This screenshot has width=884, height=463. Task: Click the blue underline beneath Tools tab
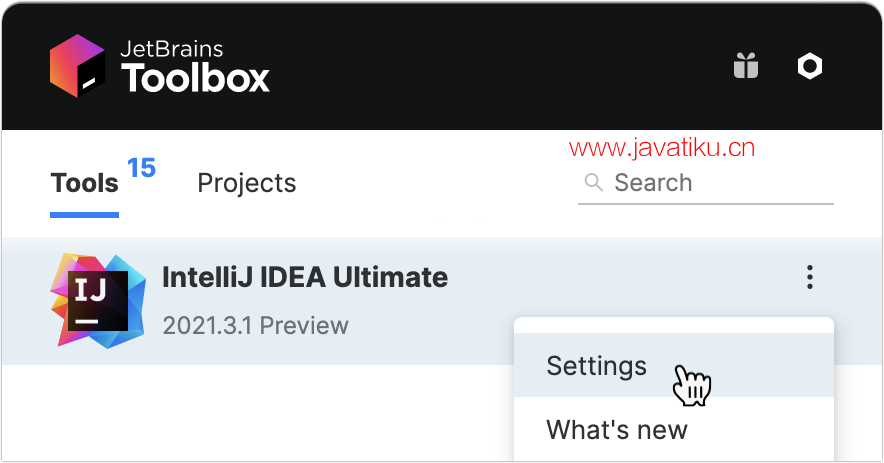pos(85,215)
